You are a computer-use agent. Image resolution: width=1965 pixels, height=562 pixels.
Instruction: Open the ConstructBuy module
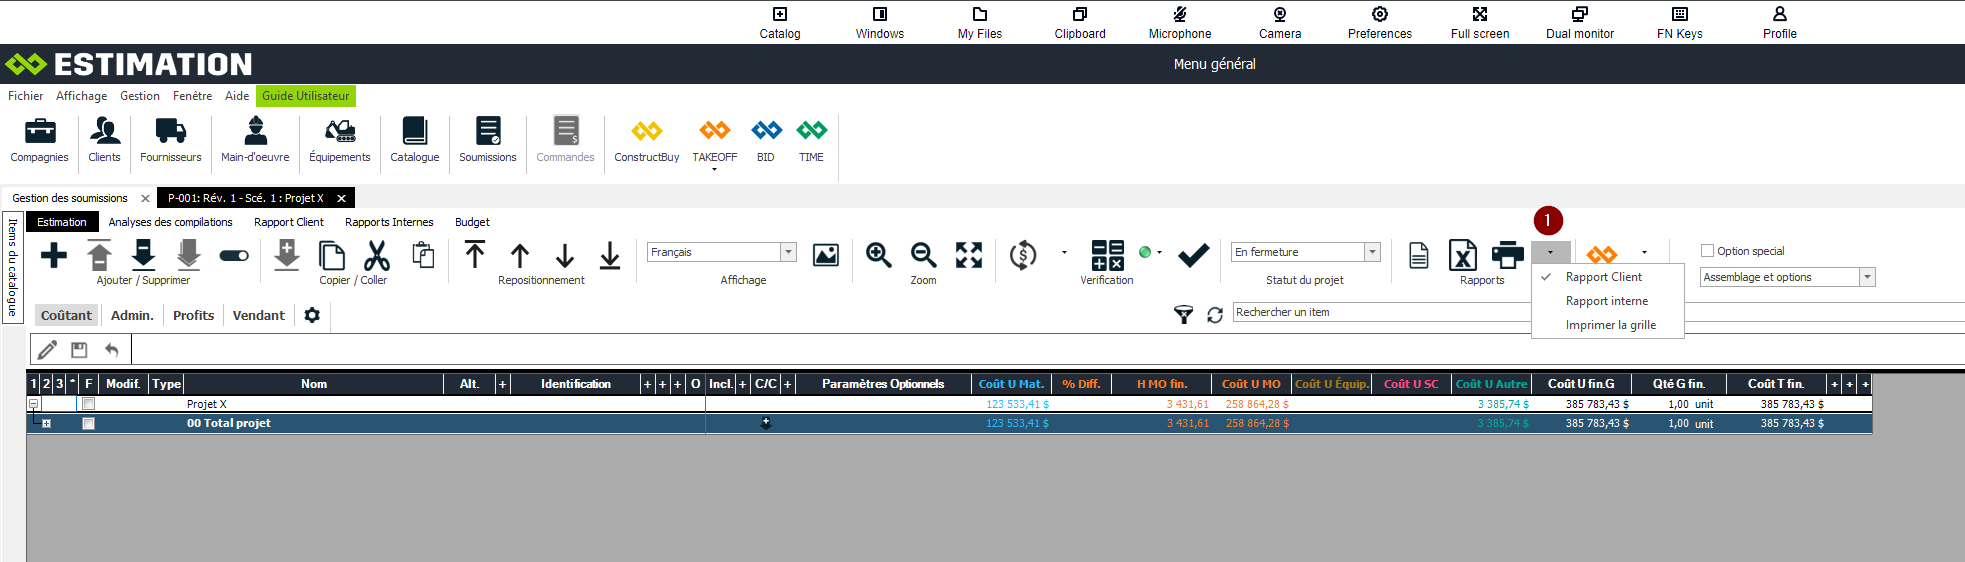pyautogui.click(x=646, y=133)
